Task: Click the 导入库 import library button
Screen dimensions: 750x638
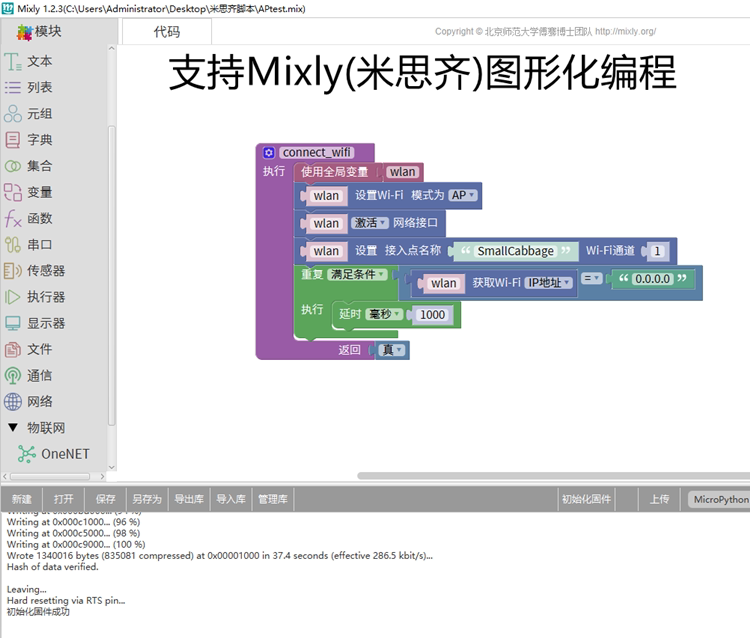Action: (x=231, y=499)
